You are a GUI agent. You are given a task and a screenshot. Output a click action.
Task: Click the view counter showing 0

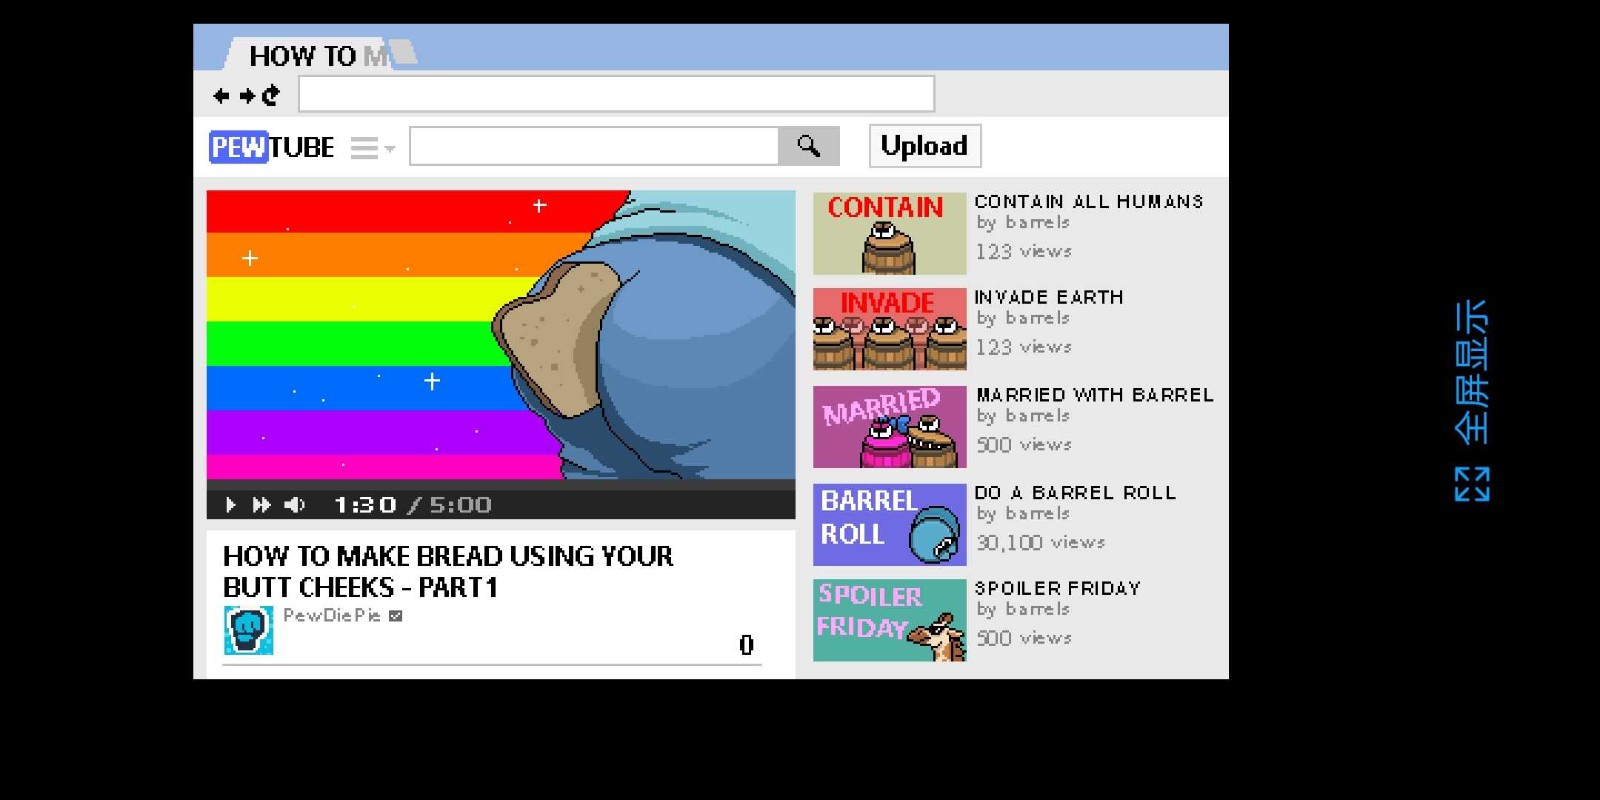[746, 645]
